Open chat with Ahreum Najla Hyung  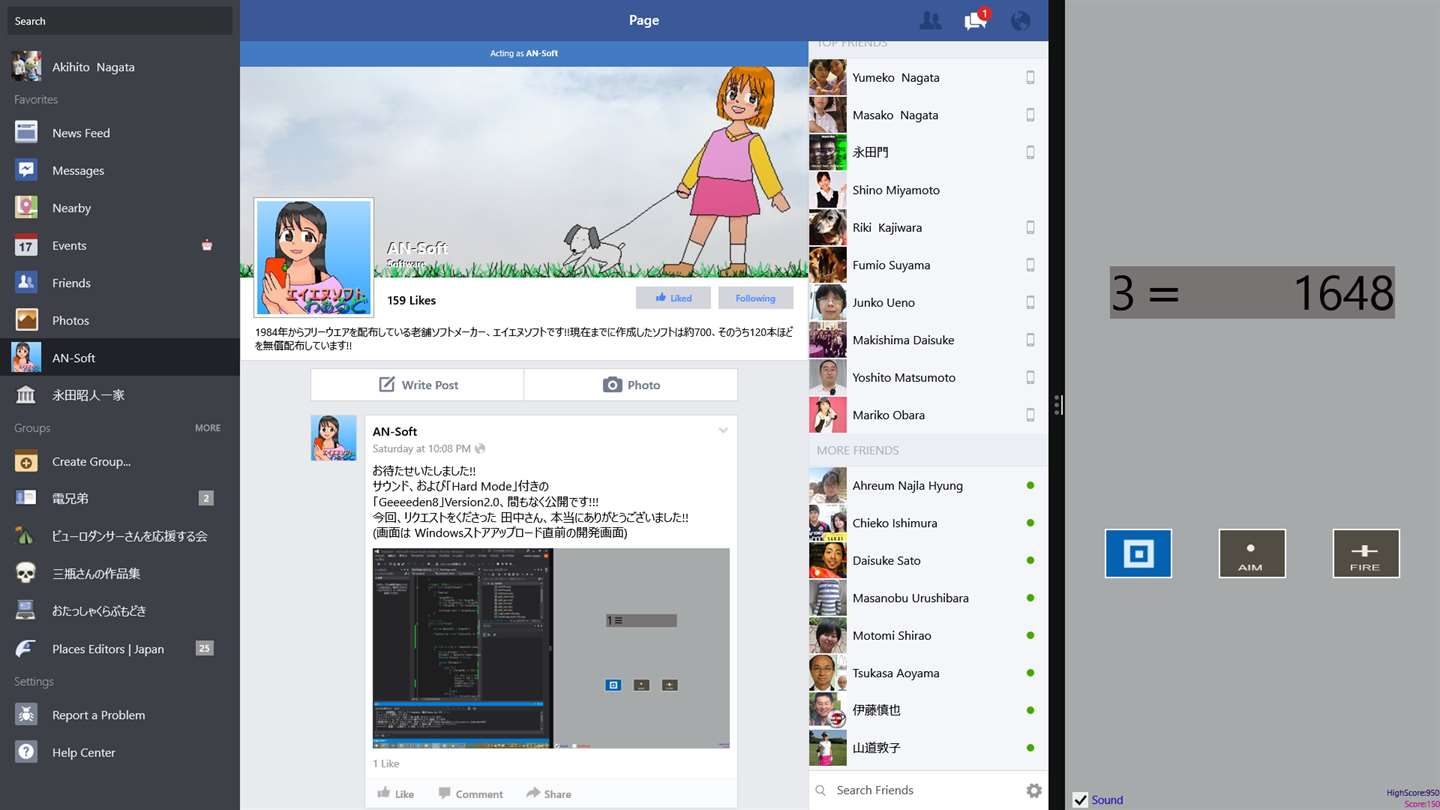tap(928, 486)
